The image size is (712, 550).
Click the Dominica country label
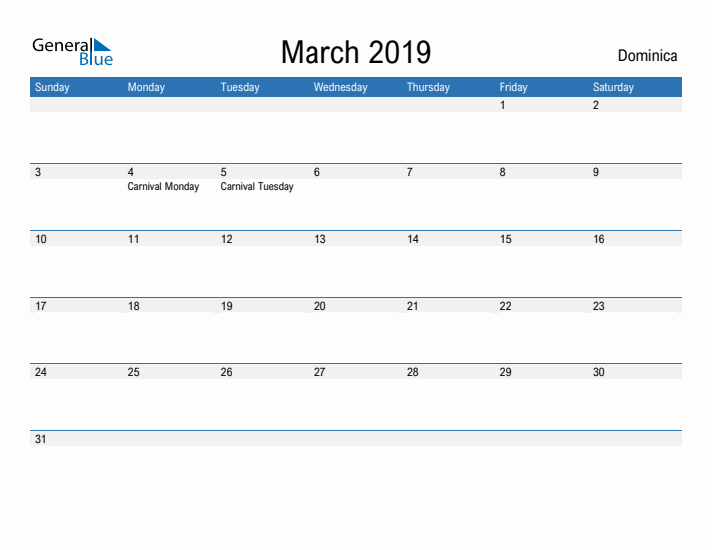(x=647, y=56)
